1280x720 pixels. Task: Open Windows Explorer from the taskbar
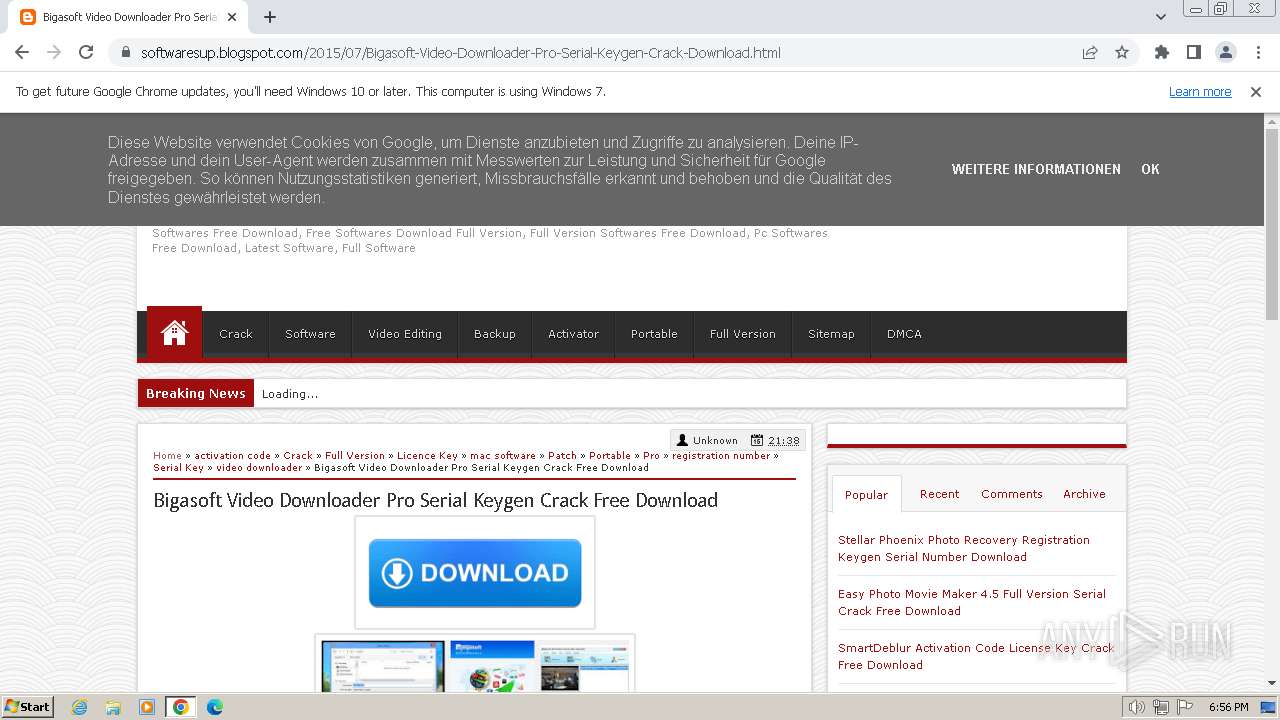coord(113,707)
